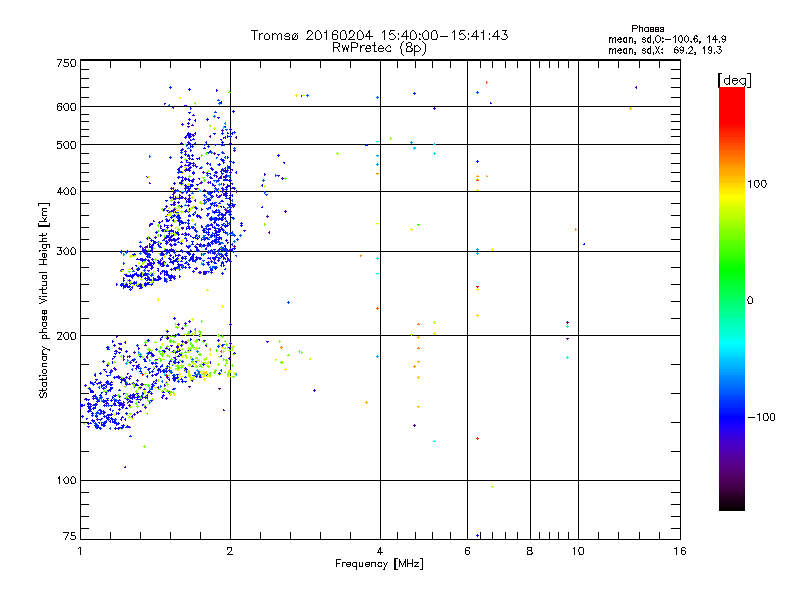The width and height of the screenshot is (800, 600).
Task: Click the '[deg]' colorbar unit label
Action: pos(734,80)
